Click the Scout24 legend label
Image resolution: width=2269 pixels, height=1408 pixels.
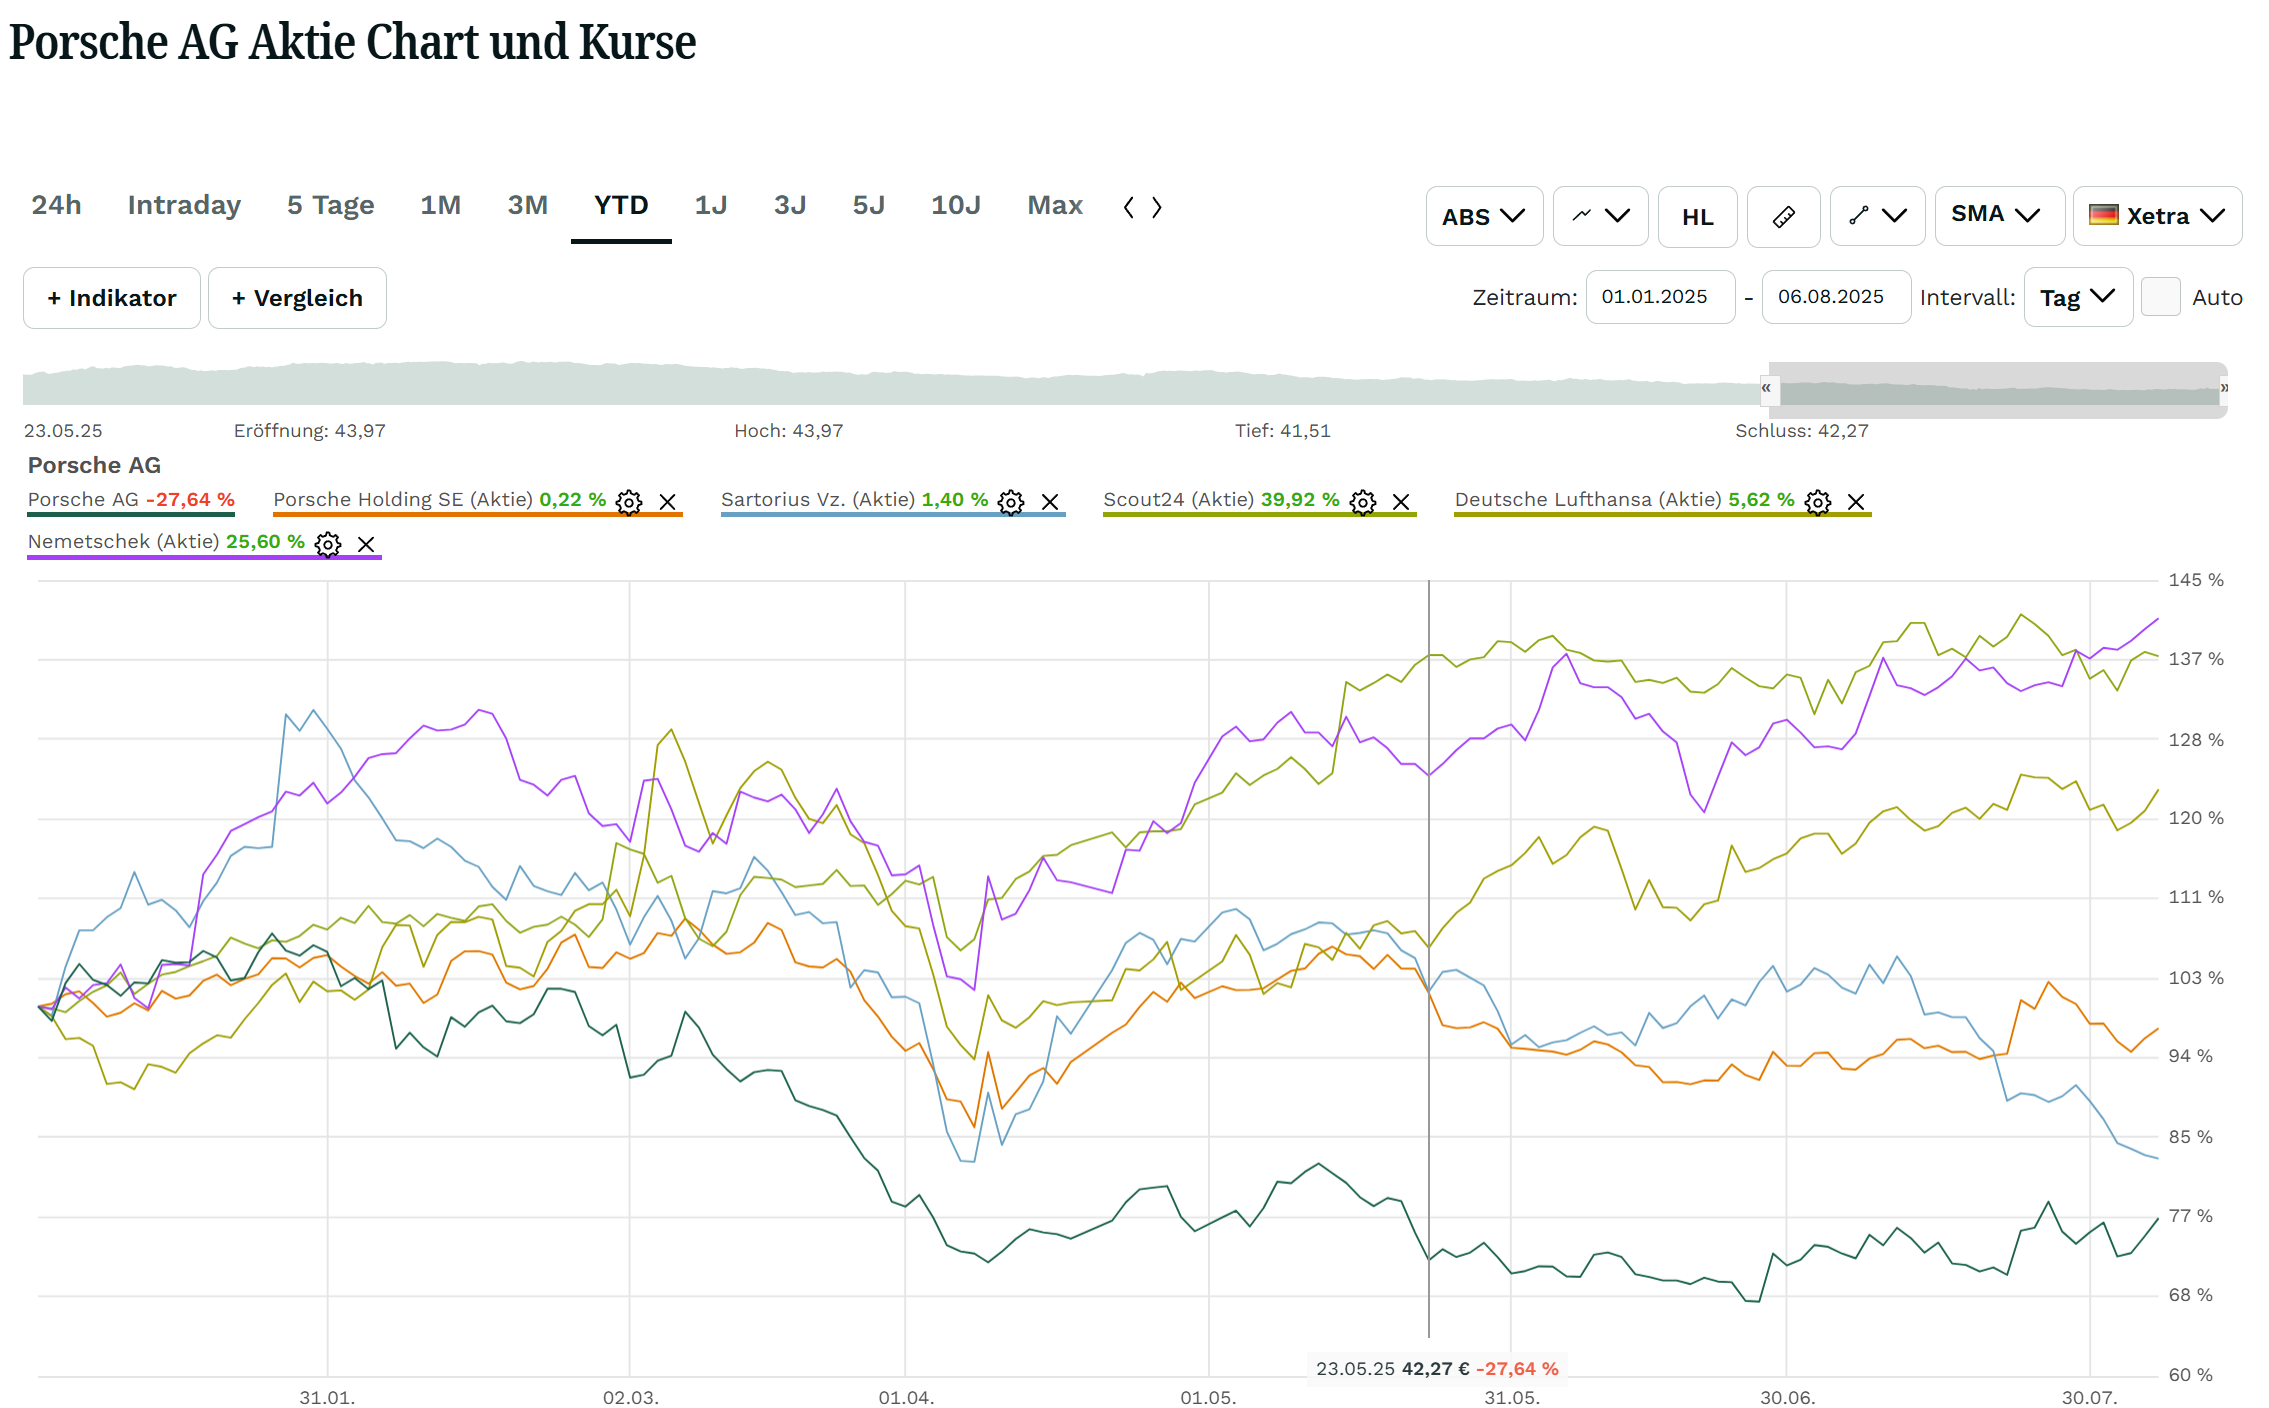(x=1179, y=500)
